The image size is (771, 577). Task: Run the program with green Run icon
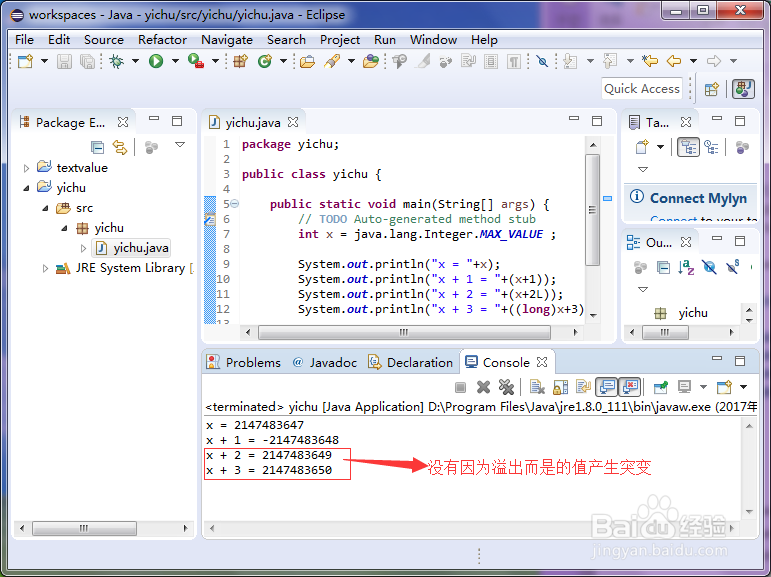(156, 61)
